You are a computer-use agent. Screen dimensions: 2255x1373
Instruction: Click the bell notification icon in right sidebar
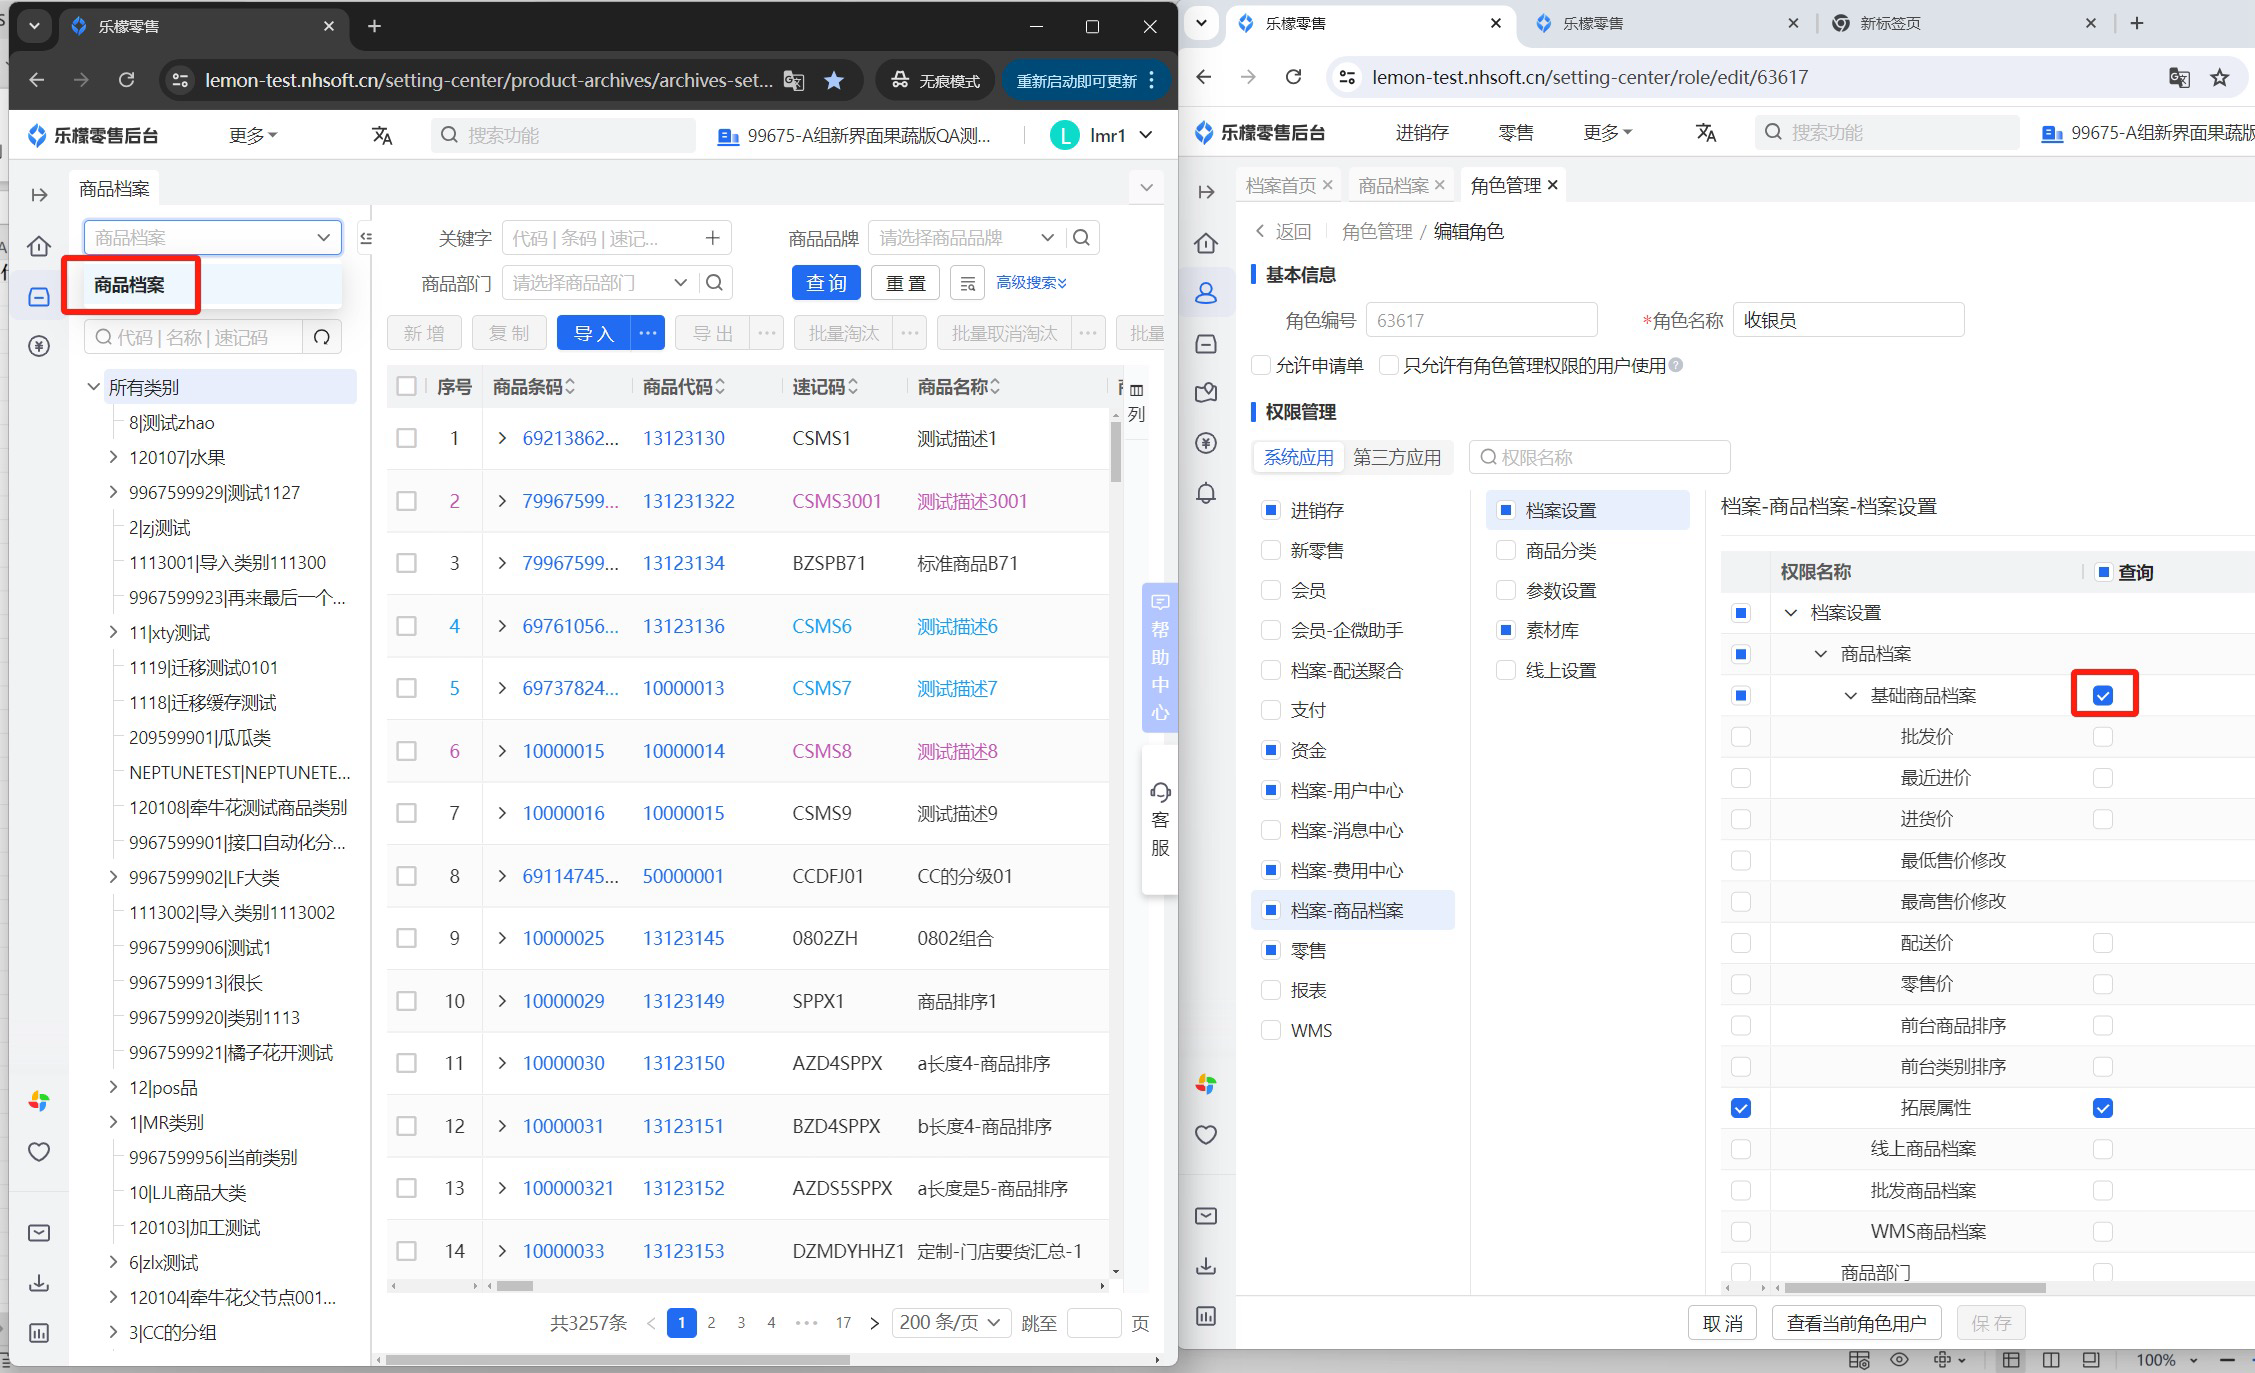coord(1206,493)
